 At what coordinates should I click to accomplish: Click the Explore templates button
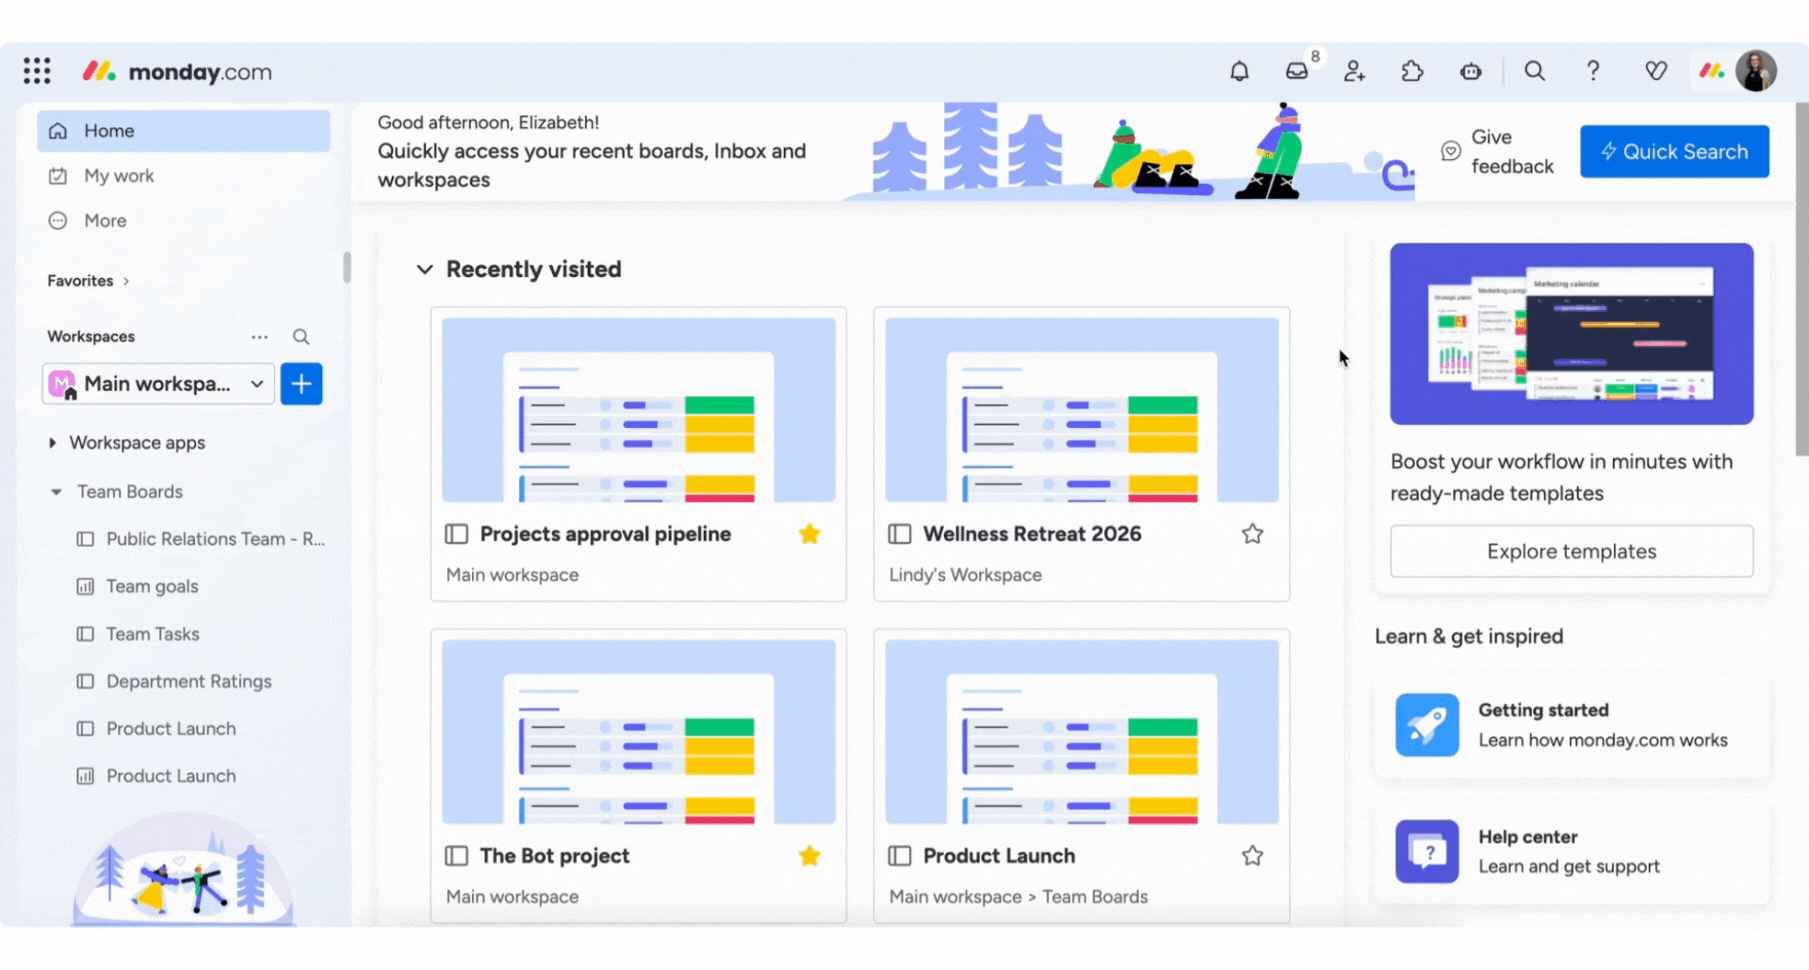pos(1571,551)
